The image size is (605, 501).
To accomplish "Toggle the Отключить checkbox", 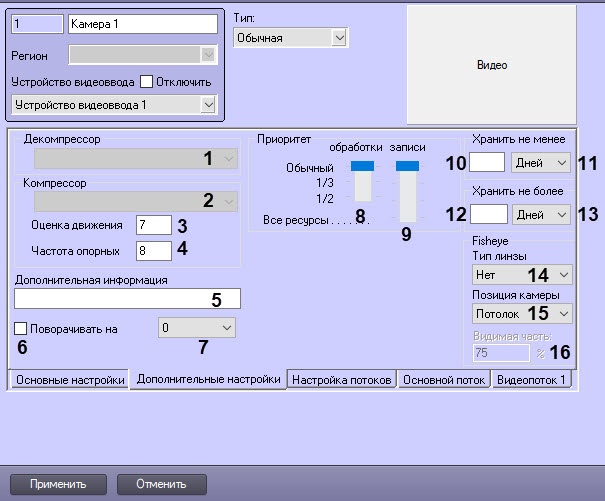I will (x=146, y=81).
